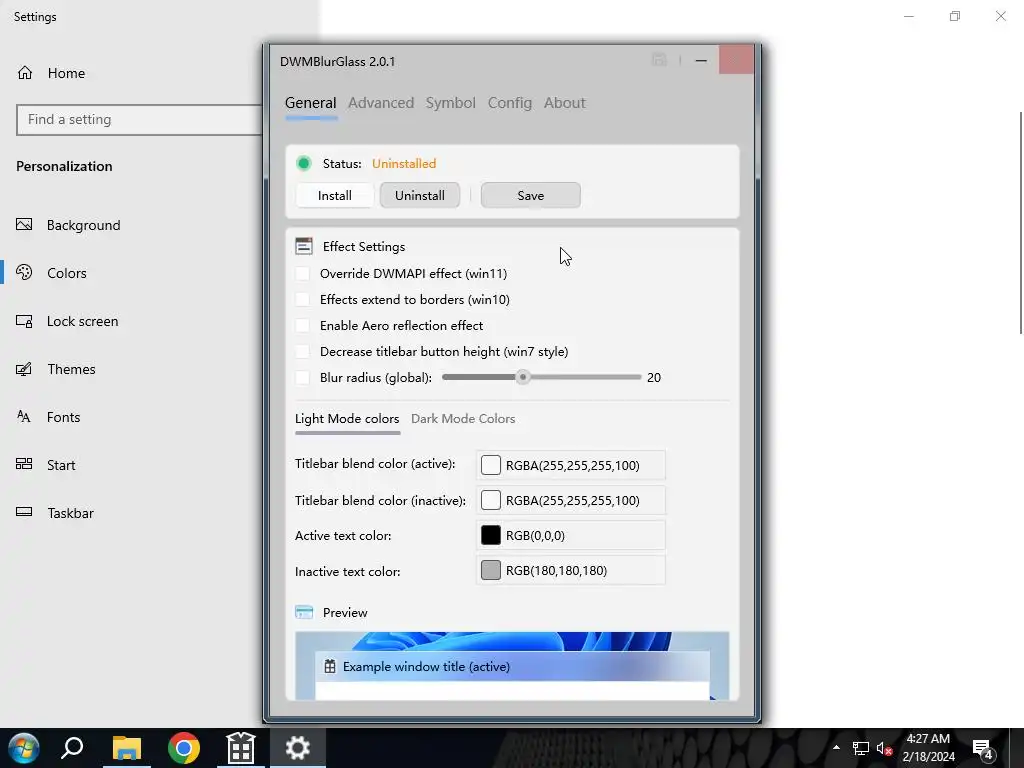Select Light Mode colors tab
This screenshot has height=768, width=1024.
[x=347, y=419]
